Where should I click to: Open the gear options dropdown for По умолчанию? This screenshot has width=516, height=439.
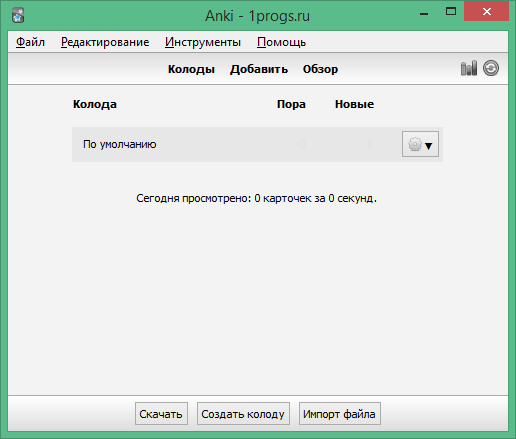[420, 144]
